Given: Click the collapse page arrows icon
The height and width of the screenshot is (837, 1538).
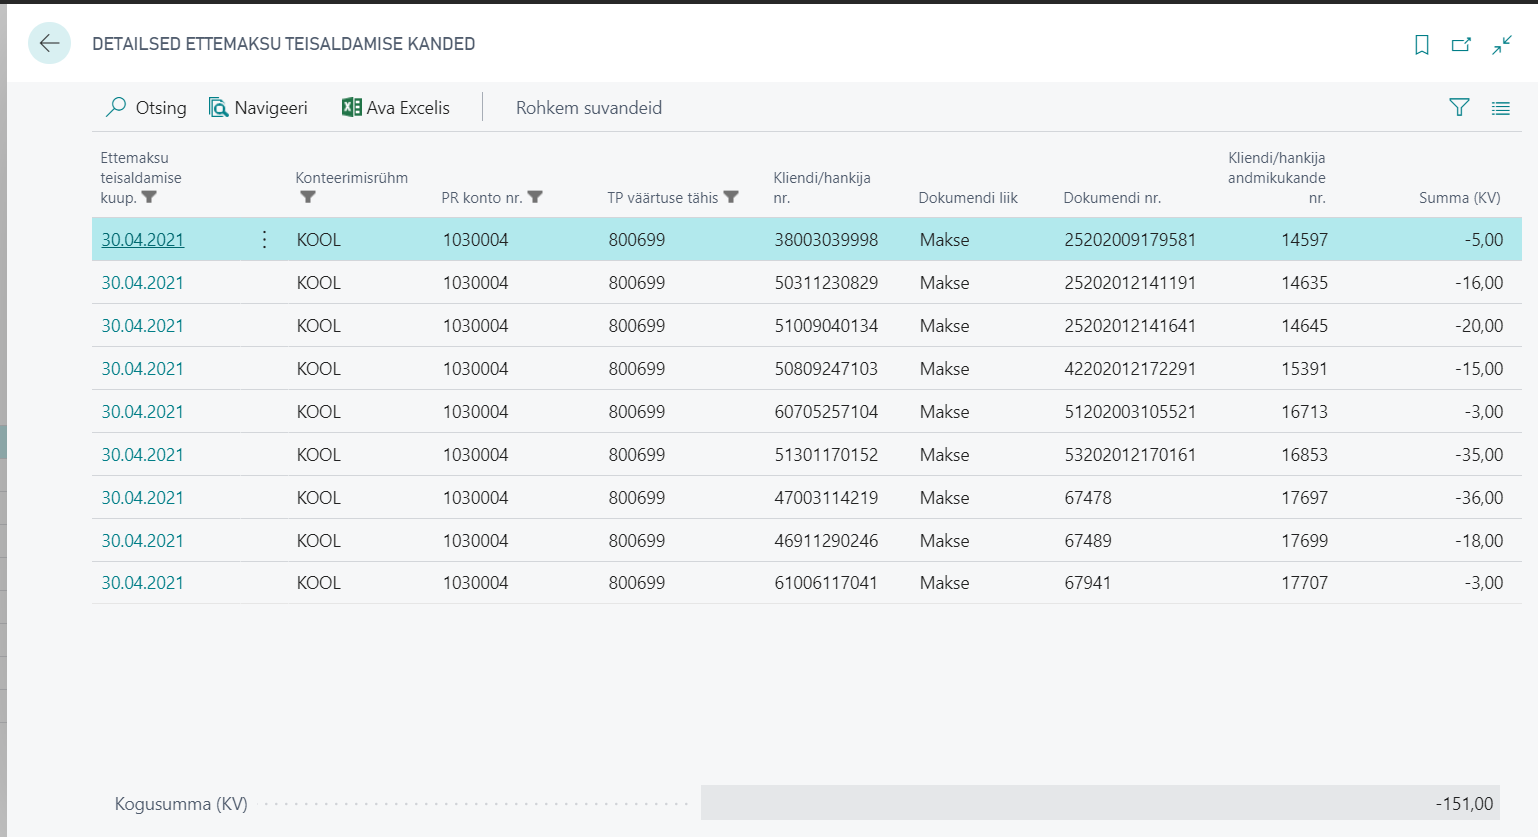Looking at the screenshot, I should [x=1501, y=45].
